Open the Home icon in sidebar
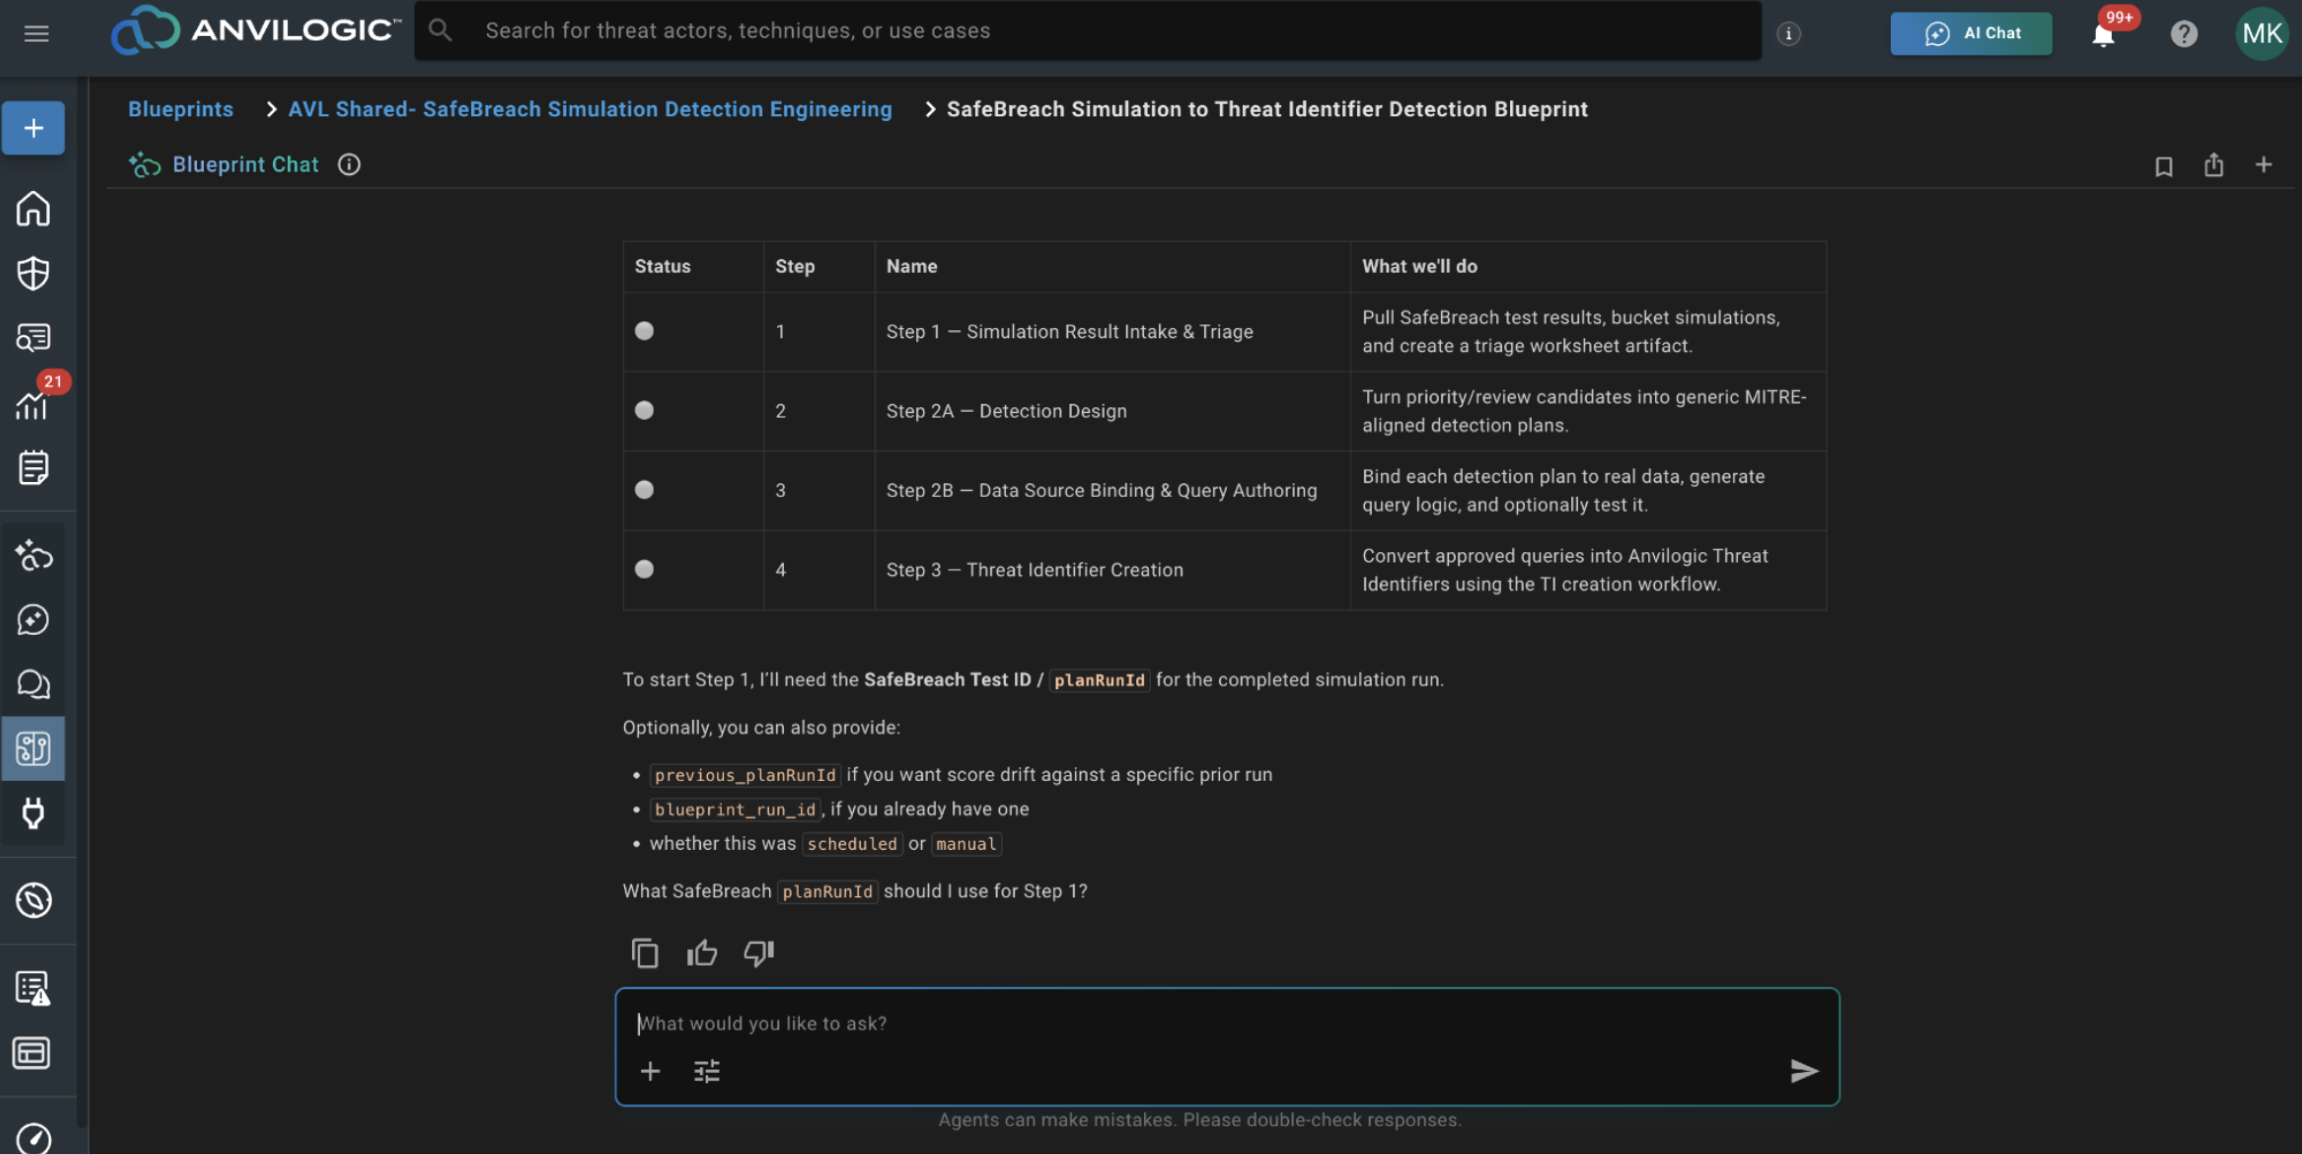Image resolution: width=2302 pixels, height=1154 pixels. (x=33, y=209)
